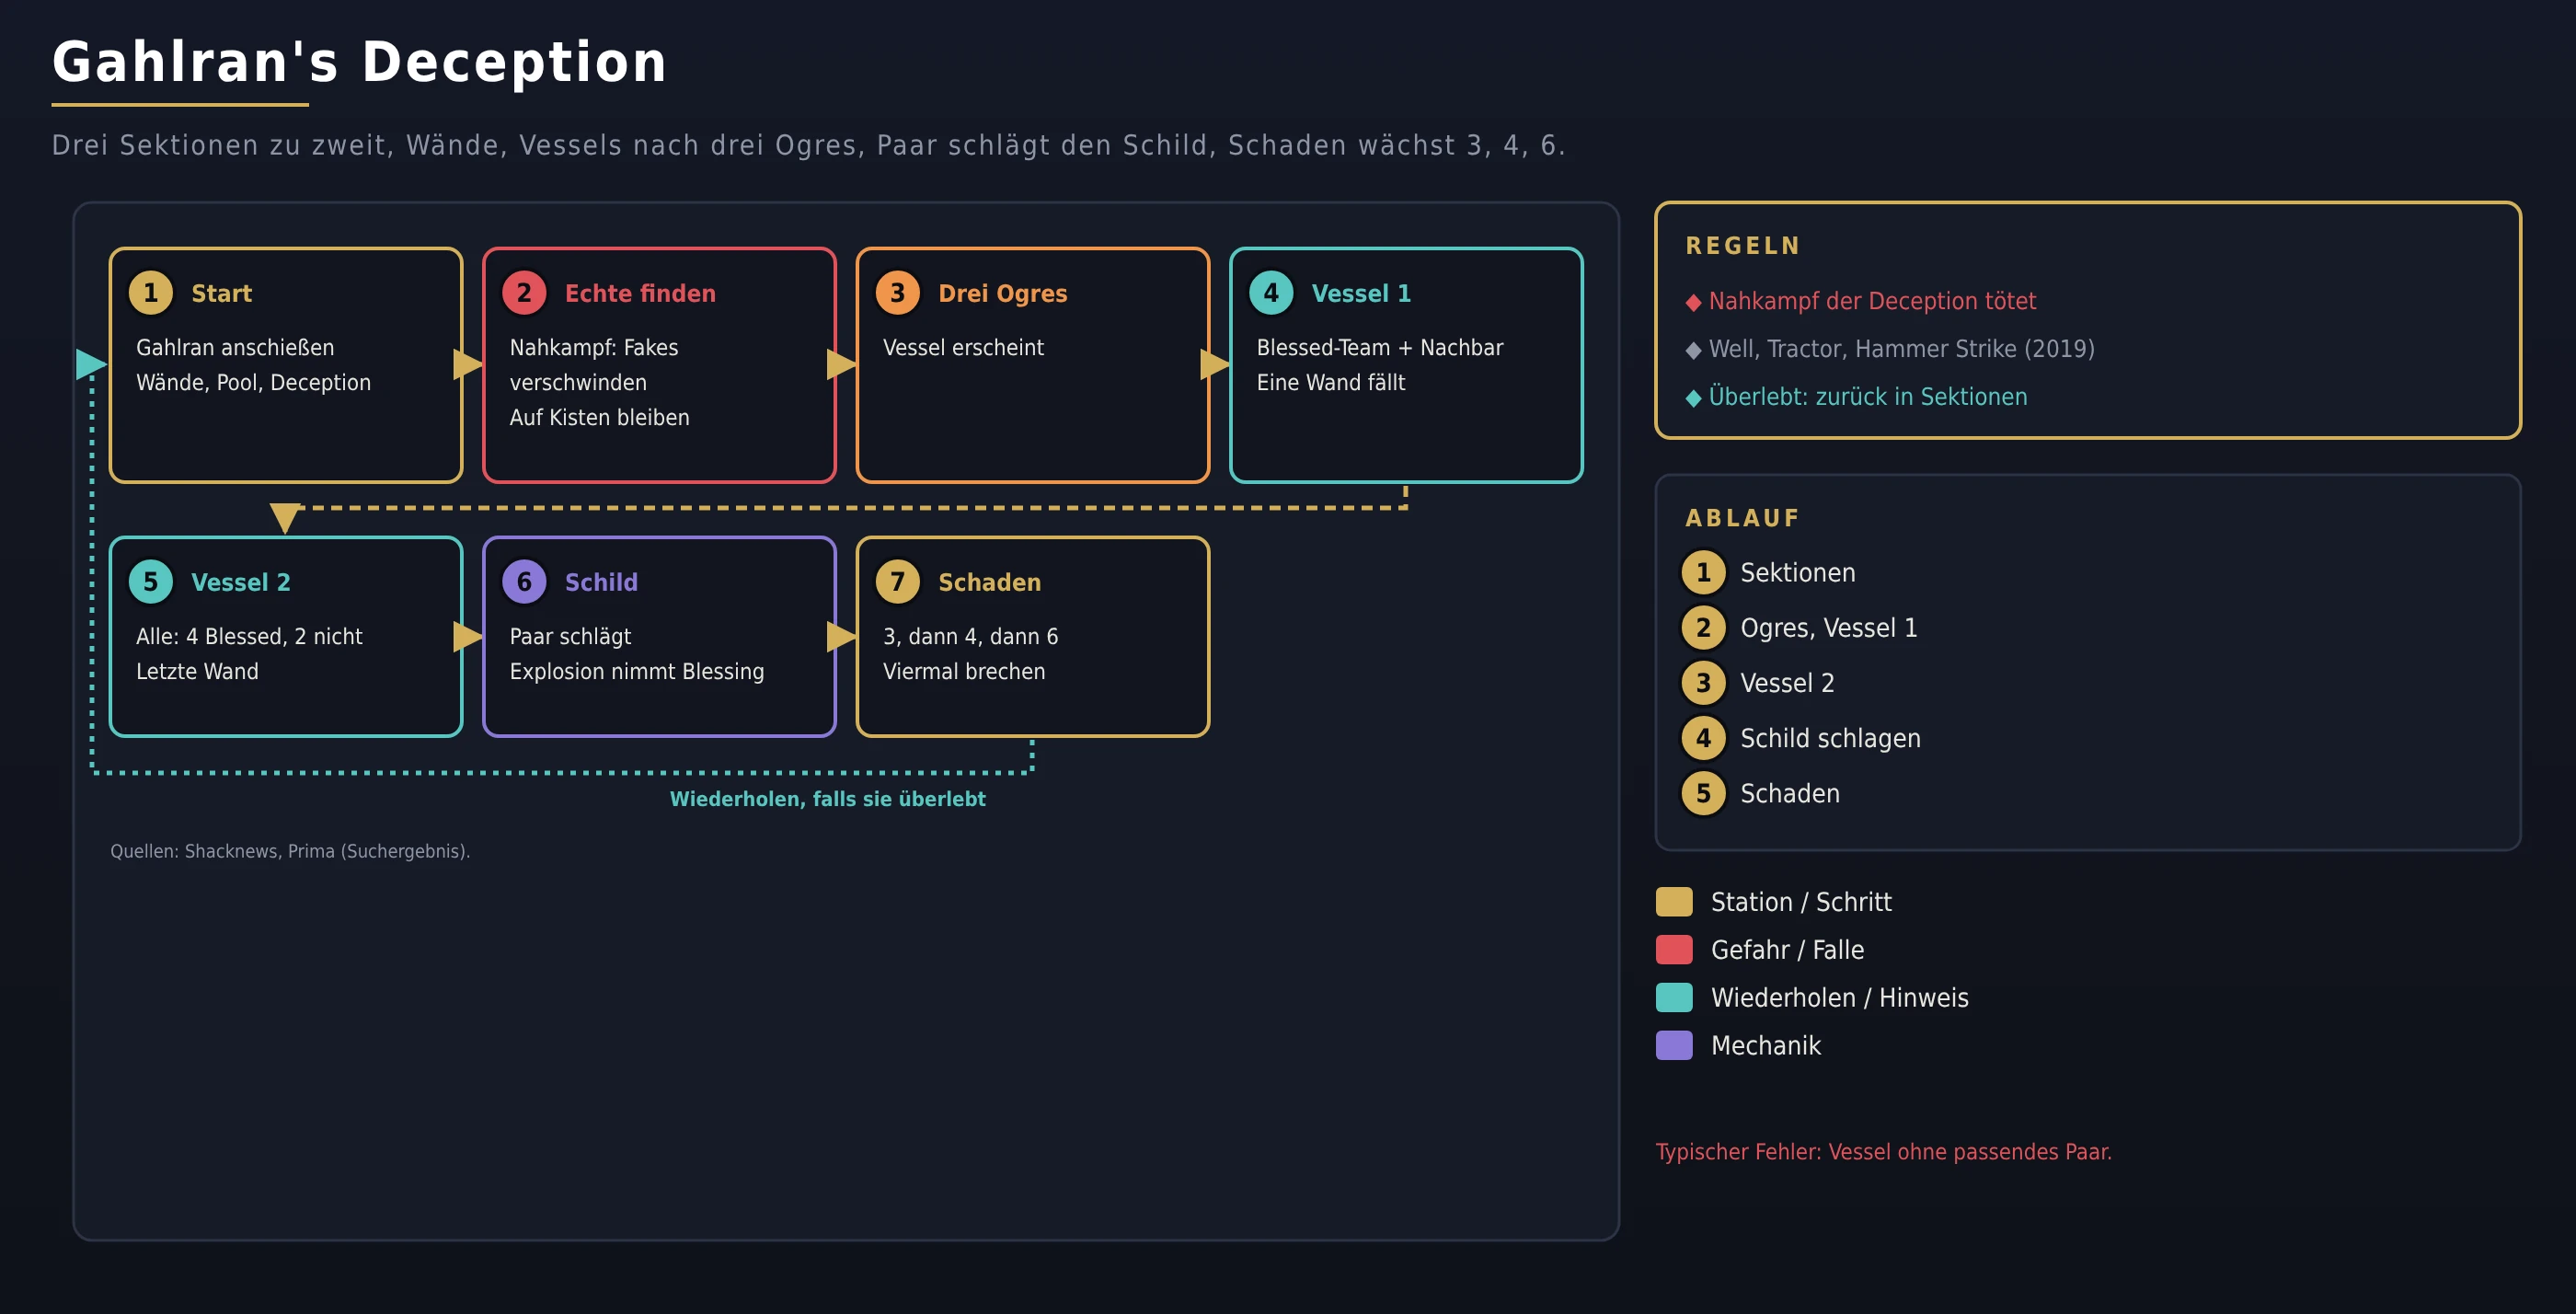Viewport: 2576px width, 1314px height.
Task: Click the teal arrow pointing into the Start card
Action: 91,365
